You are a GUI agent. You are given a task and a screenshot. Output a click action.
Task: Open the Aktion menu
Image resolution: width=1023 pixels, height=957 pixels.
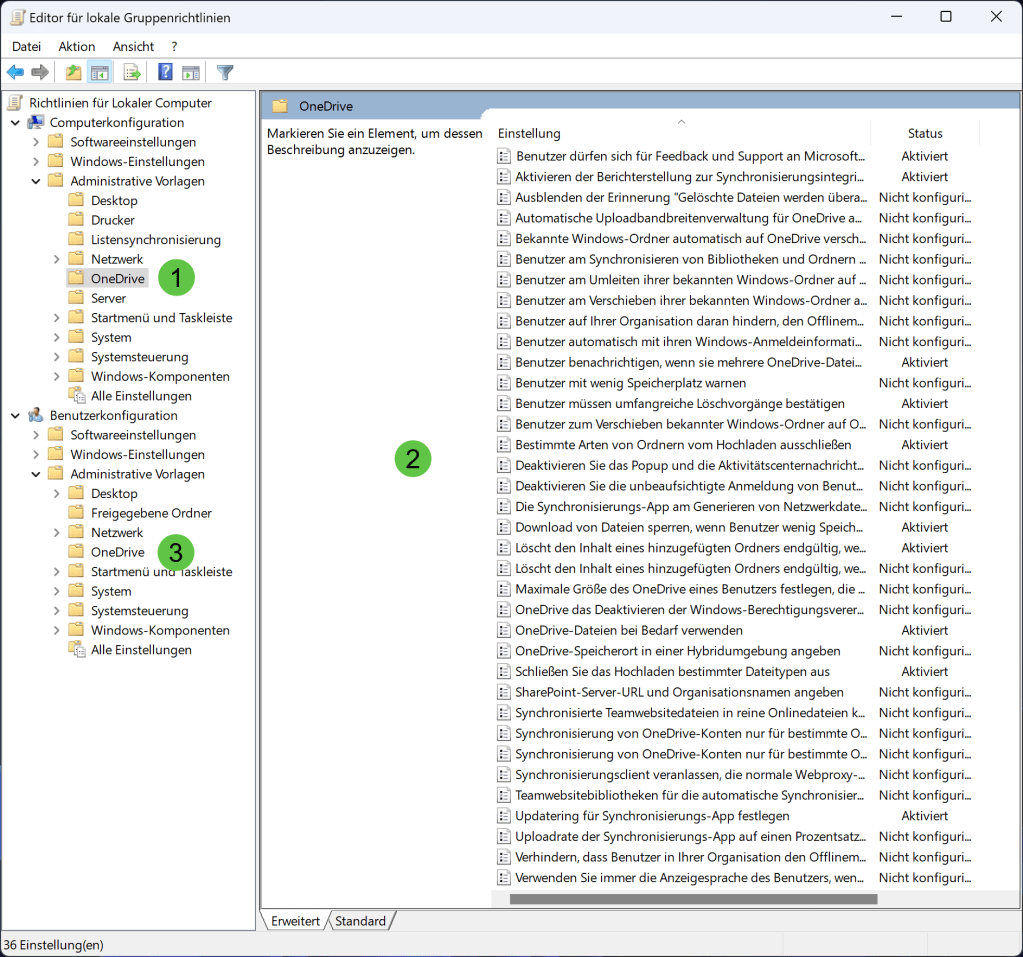click(x=76, y=46)
